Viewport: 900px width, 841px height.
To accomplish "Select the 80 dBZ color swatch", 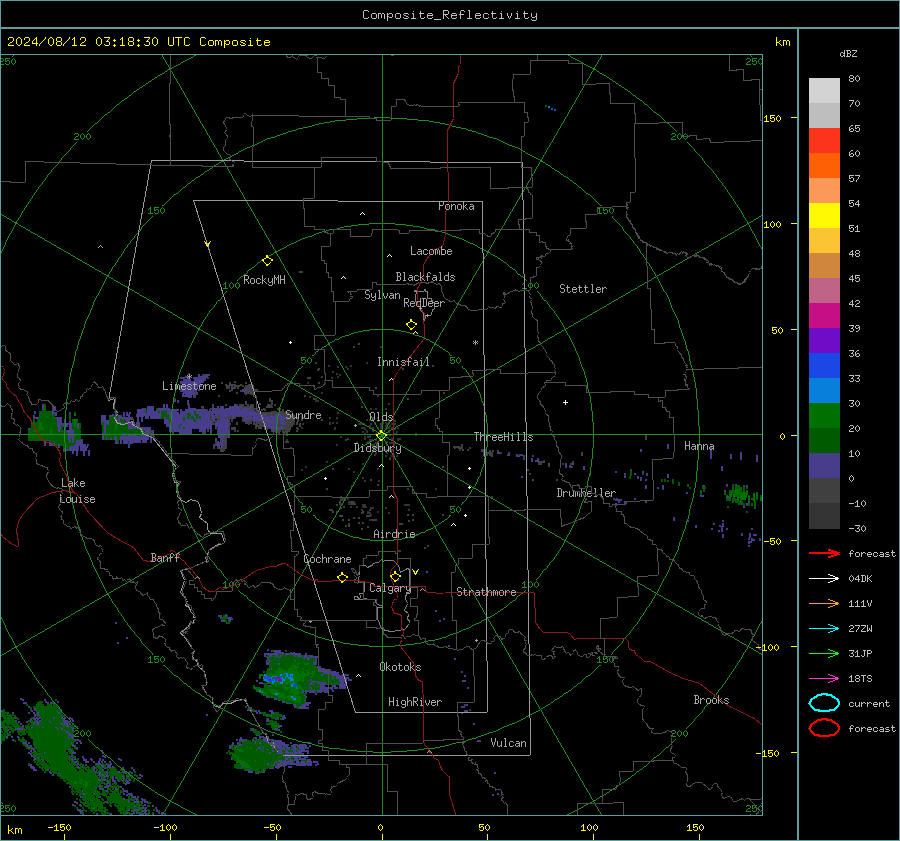I will click(x=824, y=91).
